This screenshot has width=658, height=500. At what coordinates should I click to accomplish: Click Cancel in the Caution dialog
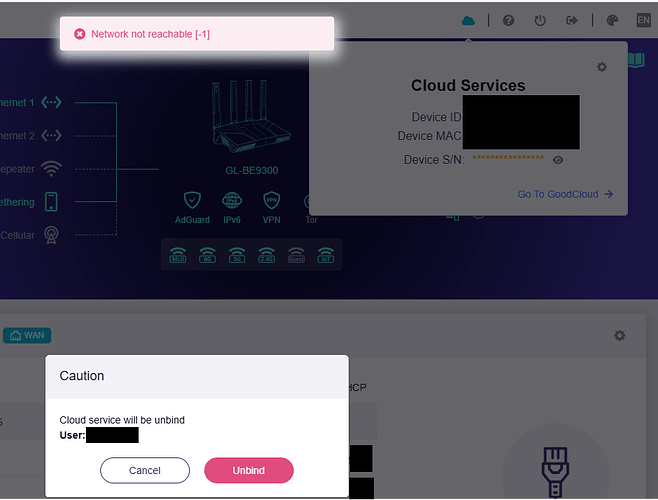click(145, 470)
